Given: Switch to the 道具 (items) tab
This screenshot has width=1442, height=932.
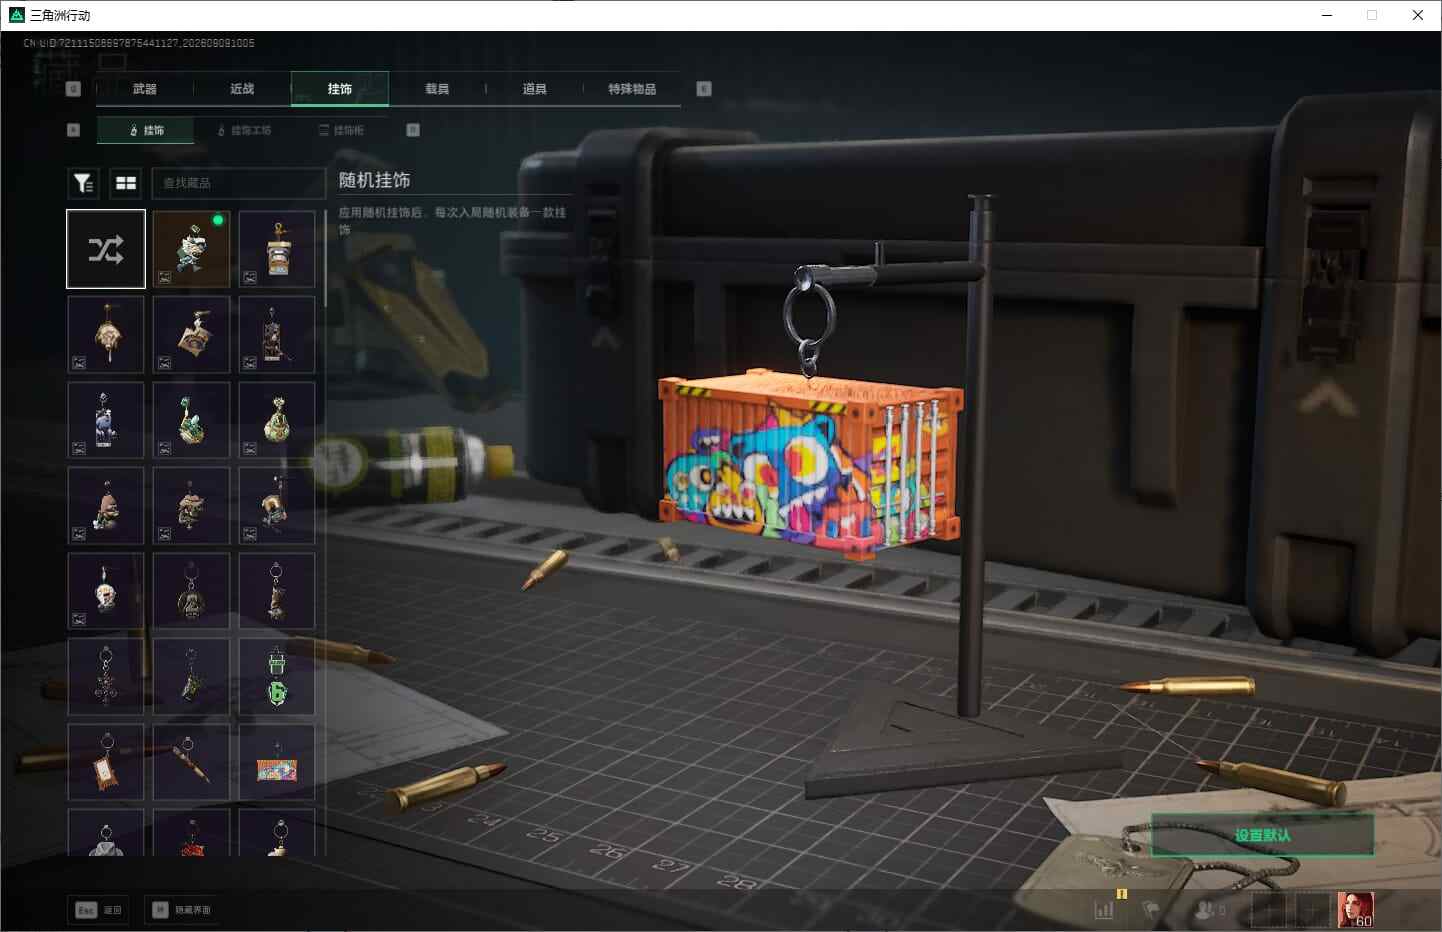Looking at the screenshot, I should [x=535, y=89].
